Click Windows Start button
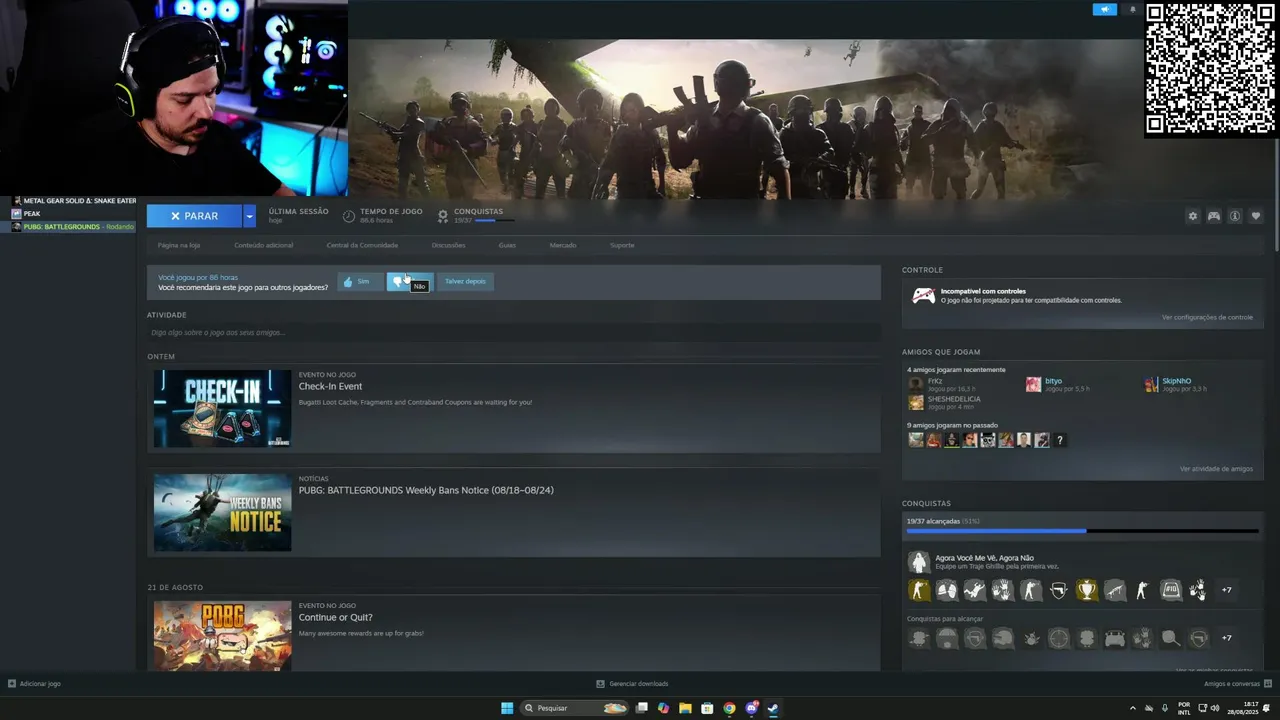Image resolution: width=1280 pixels, height=720 pixels. [507, 708]
